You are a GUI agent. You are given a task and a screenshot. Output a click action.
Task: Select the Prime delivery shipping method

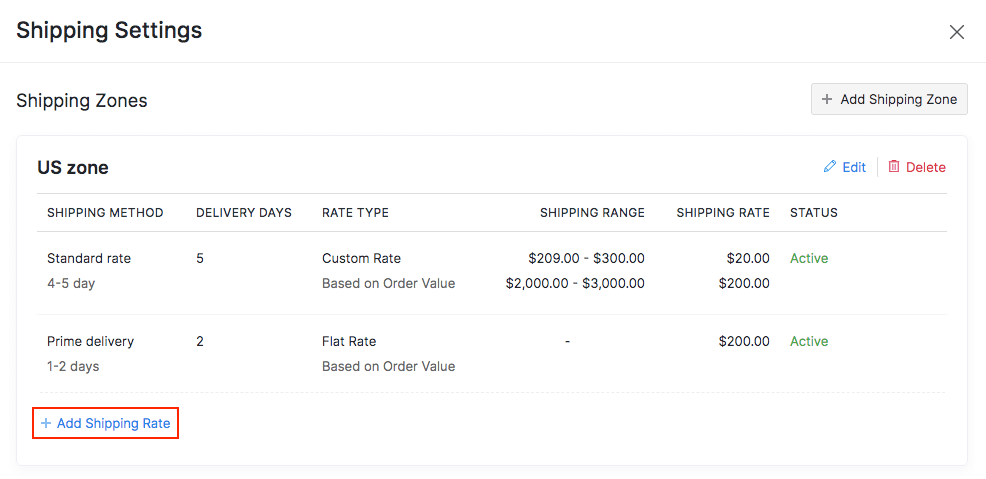[x=90, y=341]
